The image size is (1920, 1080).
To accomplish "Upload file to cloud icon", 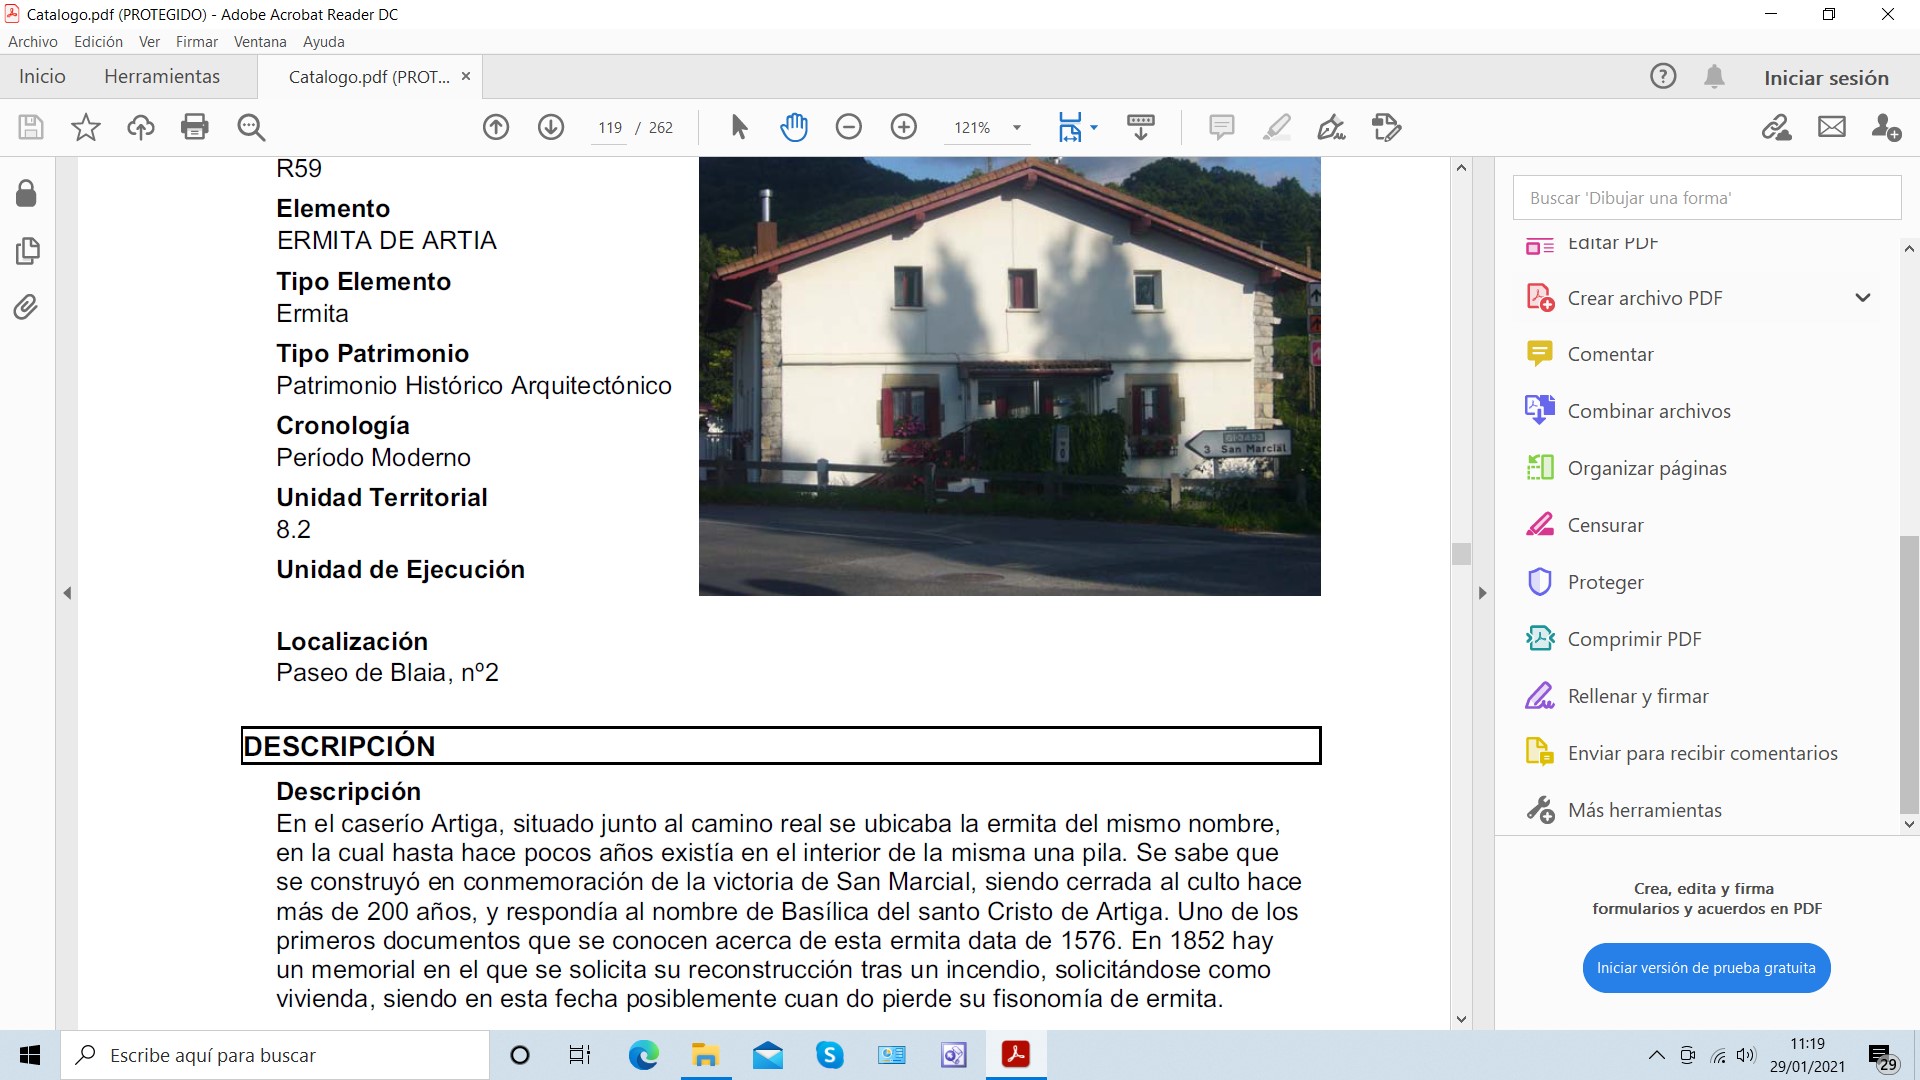I will point(141,127).
